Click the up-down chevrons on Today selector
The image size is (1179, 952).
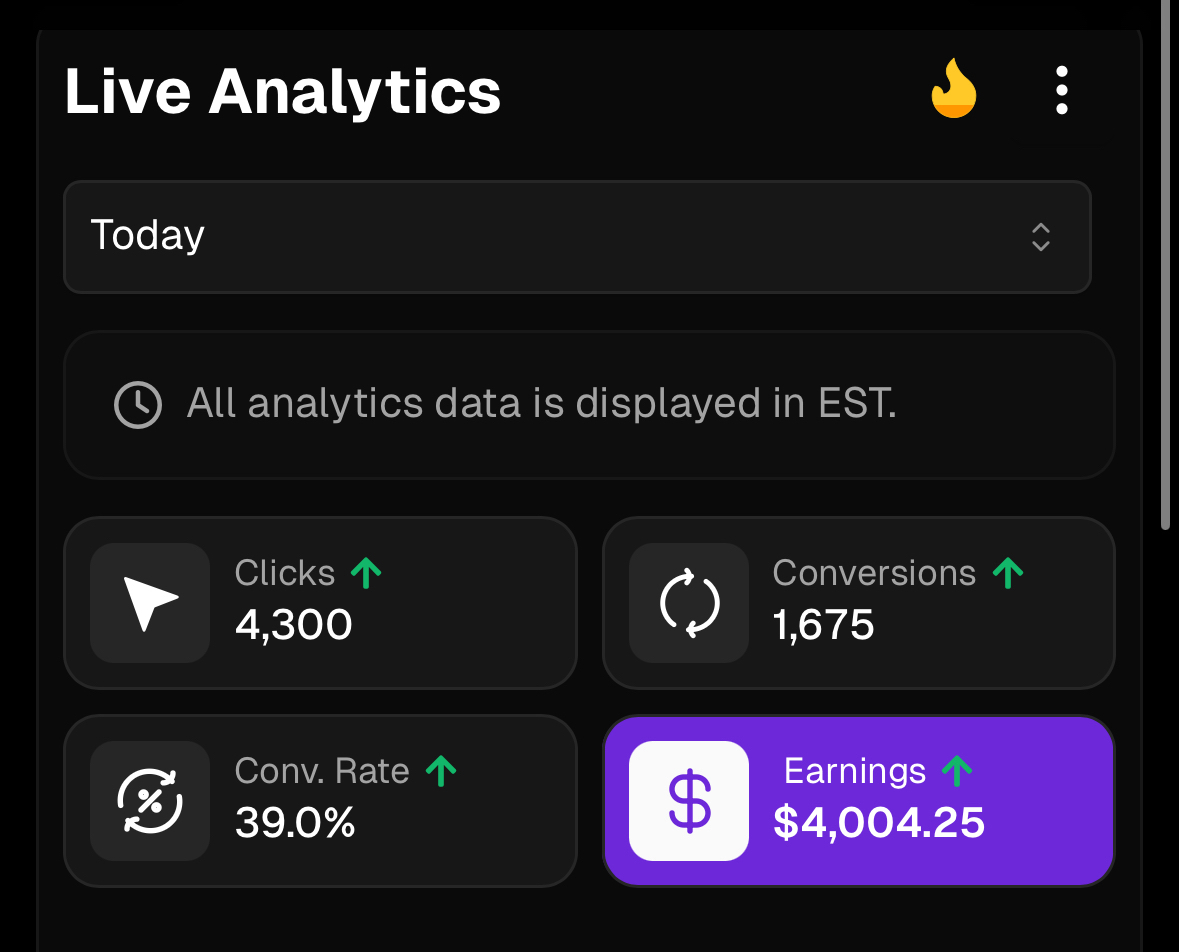pos(1041,237)
